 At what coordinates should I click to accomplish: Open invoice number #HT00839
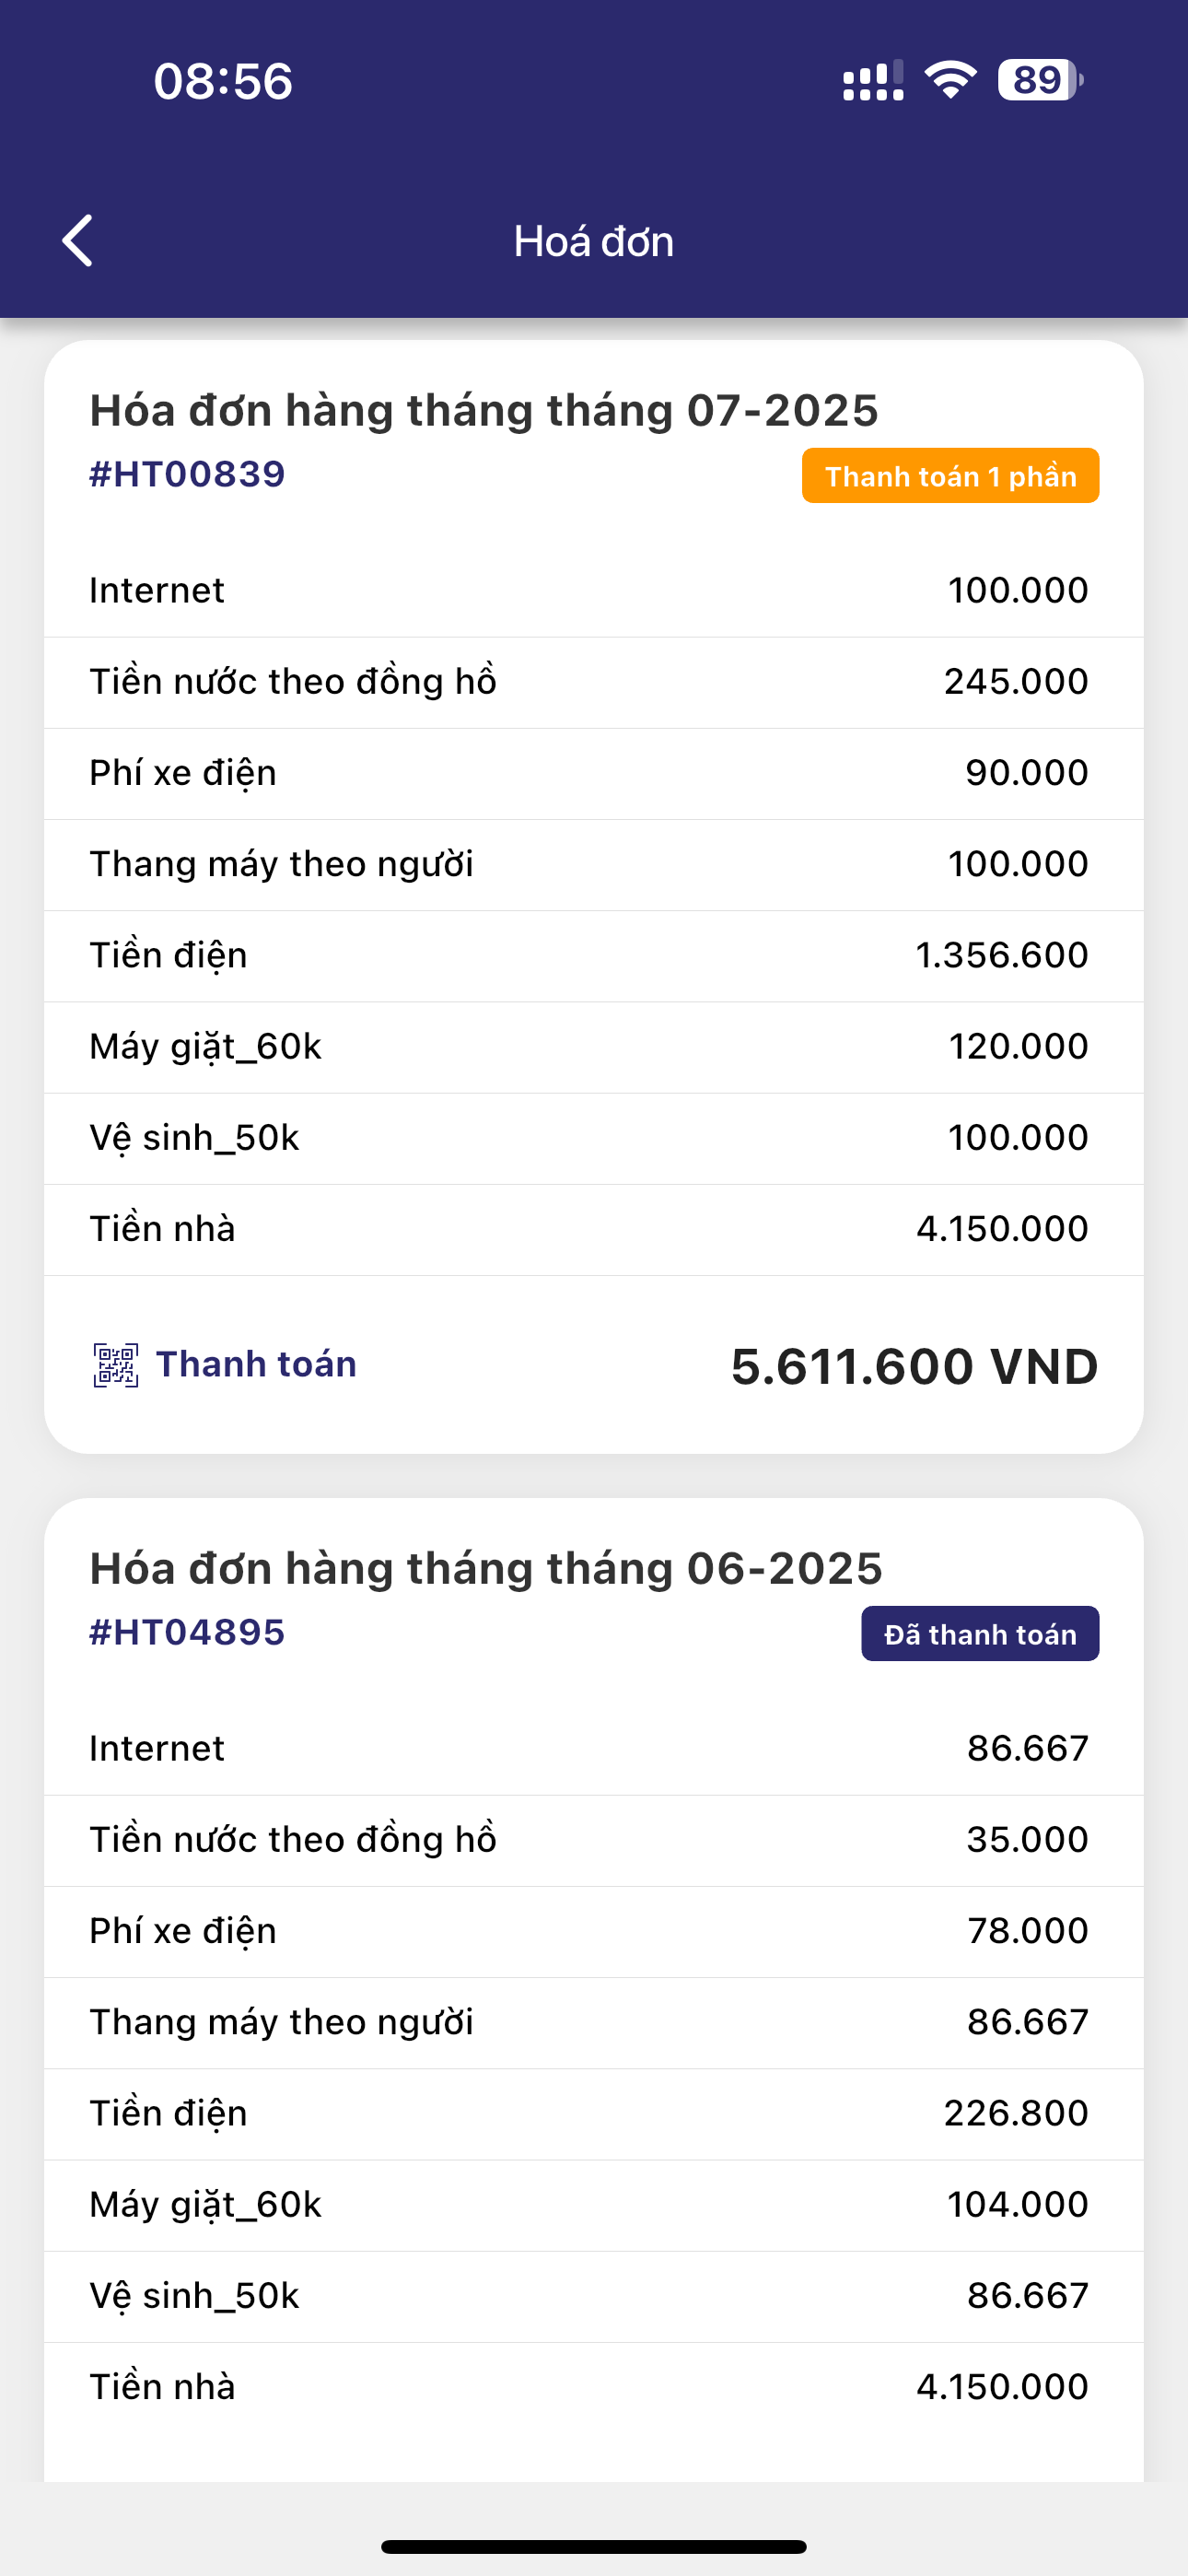tap(187, 474)
